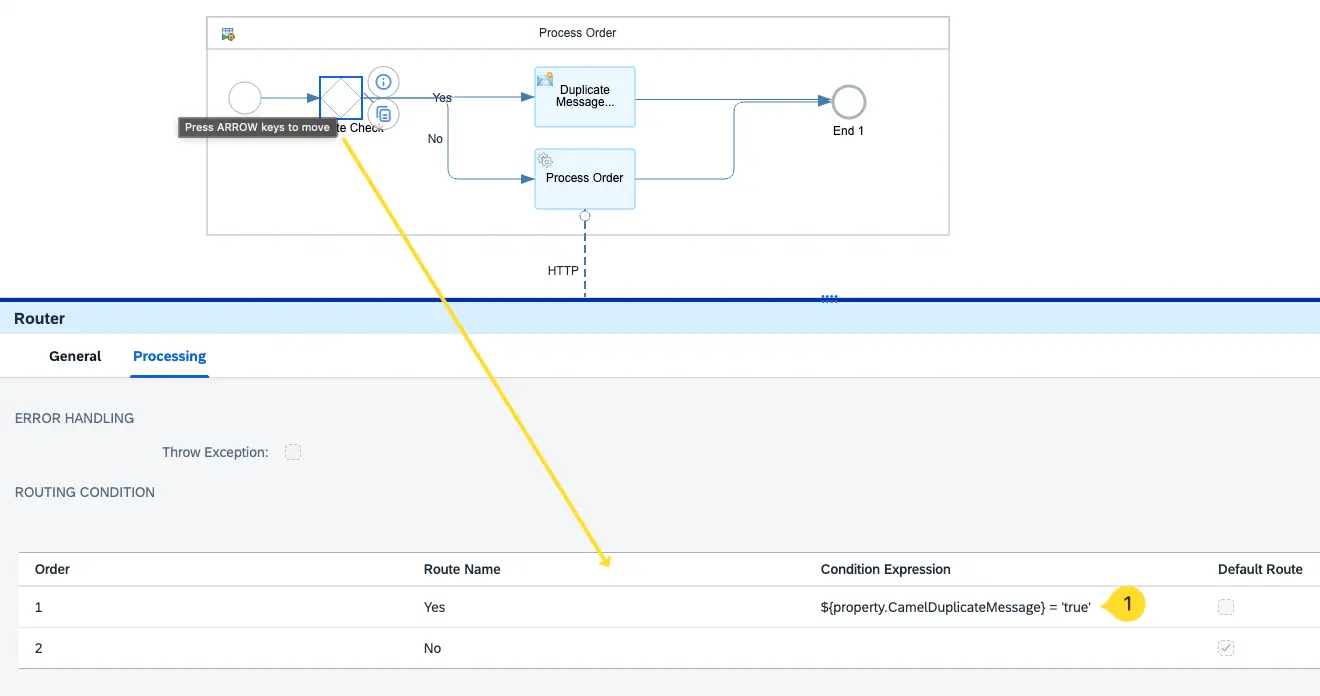Viewport: 1320px width, 696px height.
Task: Select the Start event circle
Action: 245,98
